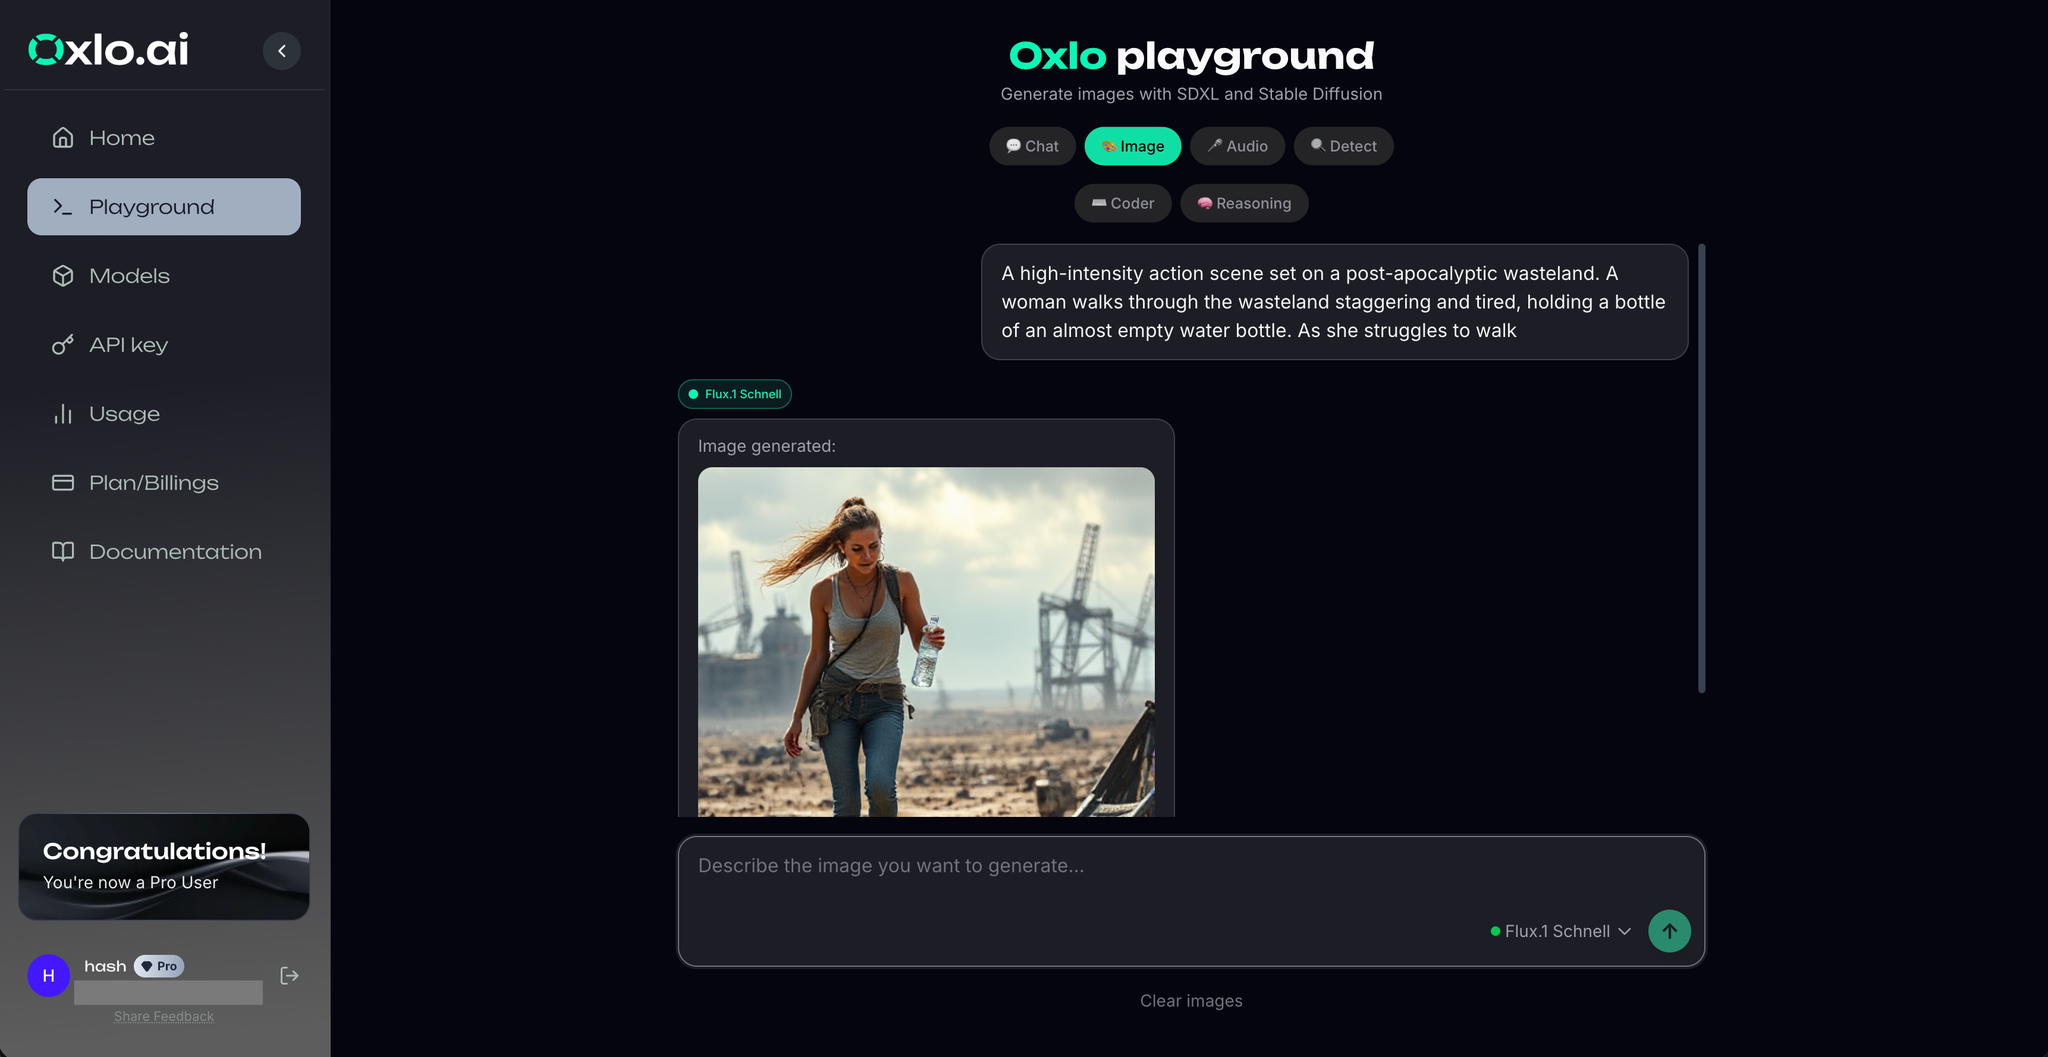Image resolution: width=2048 pixels, height=1057 pixels.
Task: Collapse the left sidebar
Action: pyautogui.click(x=281, y=50)
